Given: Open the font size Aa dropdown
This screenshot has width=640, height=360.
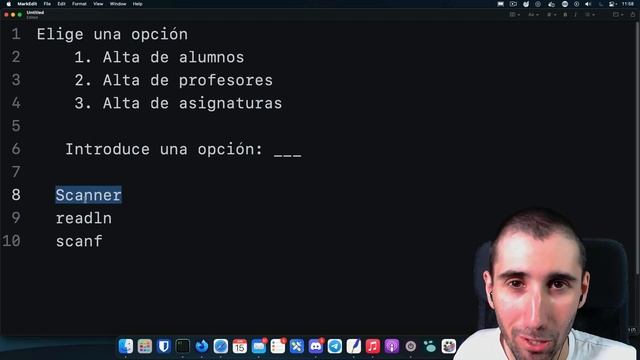Looking at the screenshot, I should point(533,15).
